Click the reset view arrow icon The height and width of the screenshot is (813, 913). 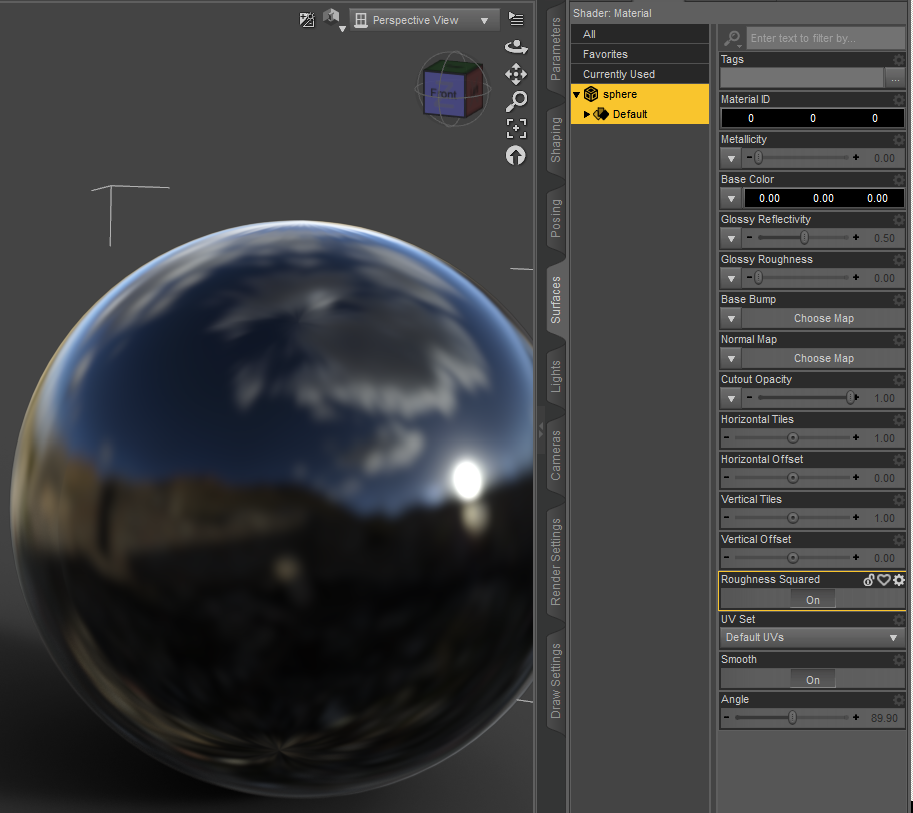[515, 155]
